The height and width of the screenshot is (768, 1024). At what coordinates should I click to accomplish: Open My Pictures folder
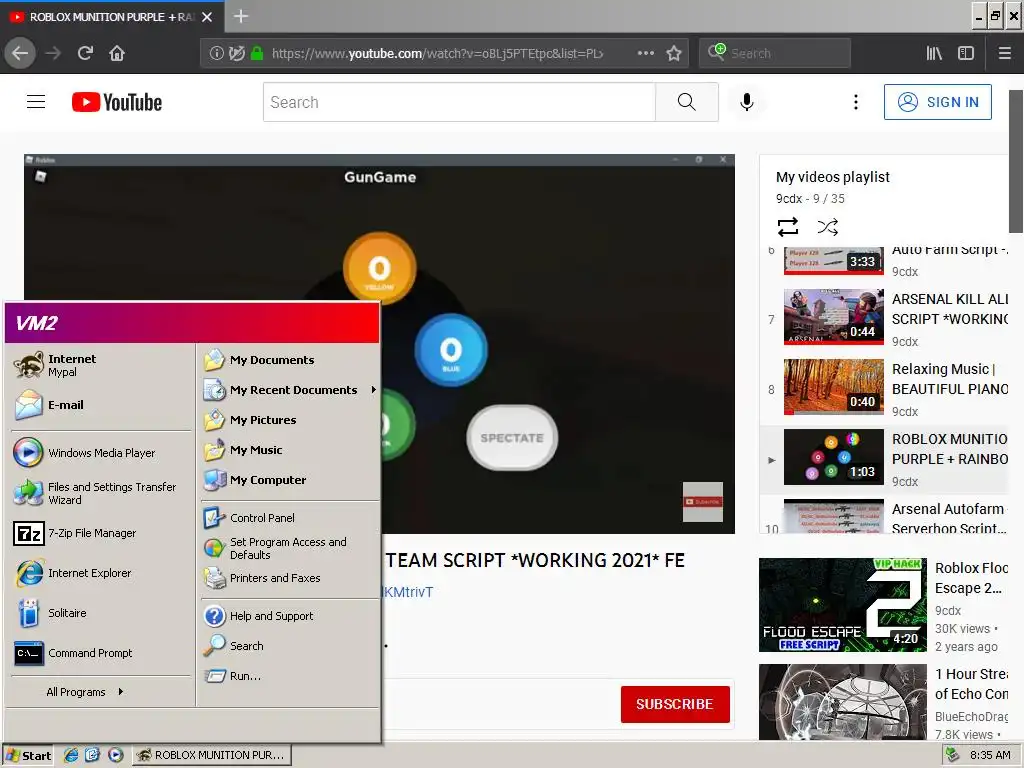(289, 420)
